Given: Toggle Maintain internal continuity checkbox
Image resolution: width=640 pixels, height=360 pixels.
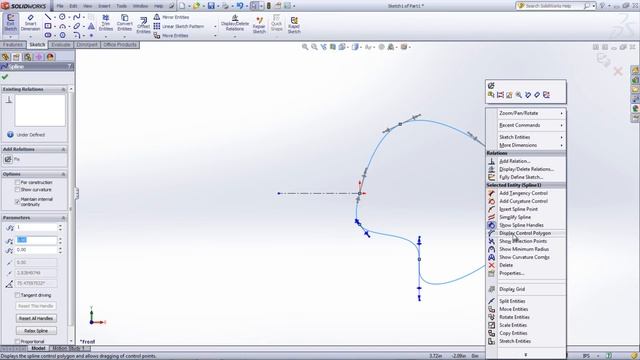Looking at the screenshot, I should click(18, 201).
